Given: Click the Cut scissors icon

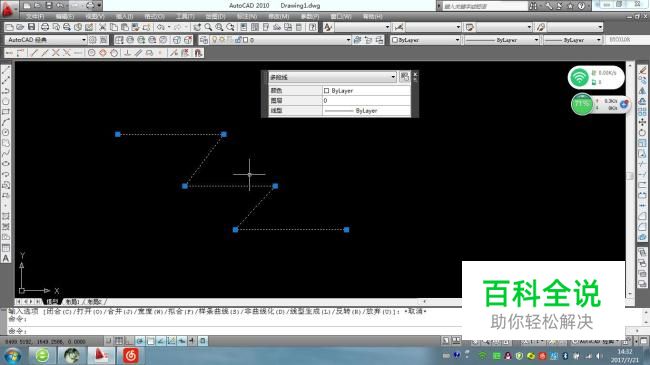Looking at the screenshot, I should pyautogui.click(x=102, y=27).
